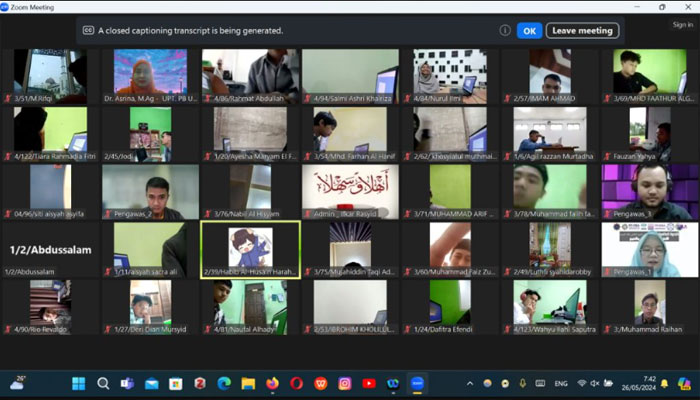Toggle the ENG language input indicator
Screen dimensions: 700x400
[561, 383]
